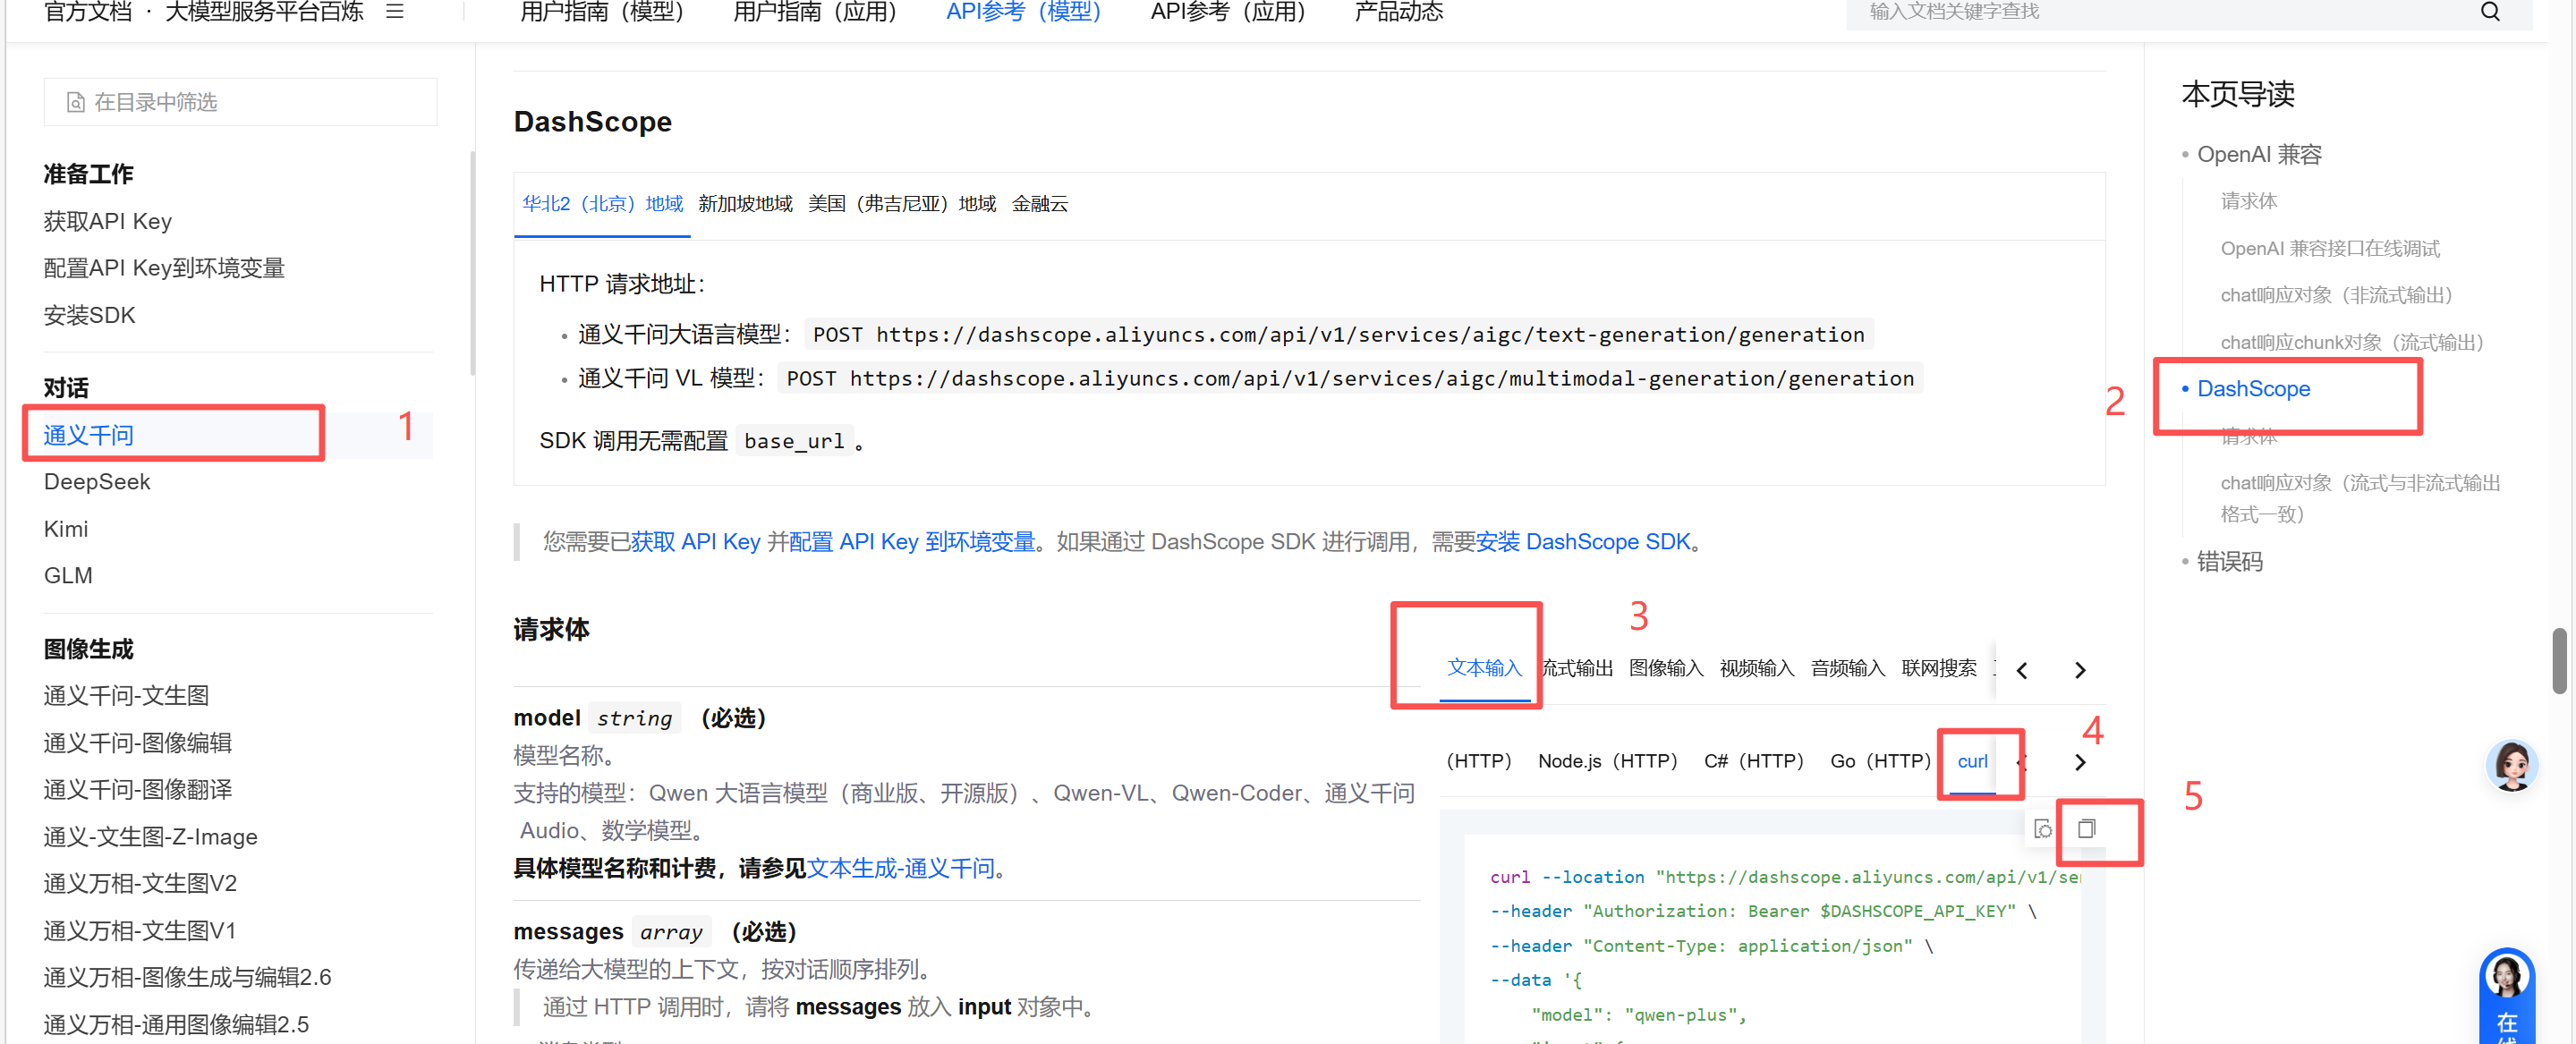2576x1044 pixels.
Task: Open 文本生成-通义千问 link
Action: click(x=900, y=868)
